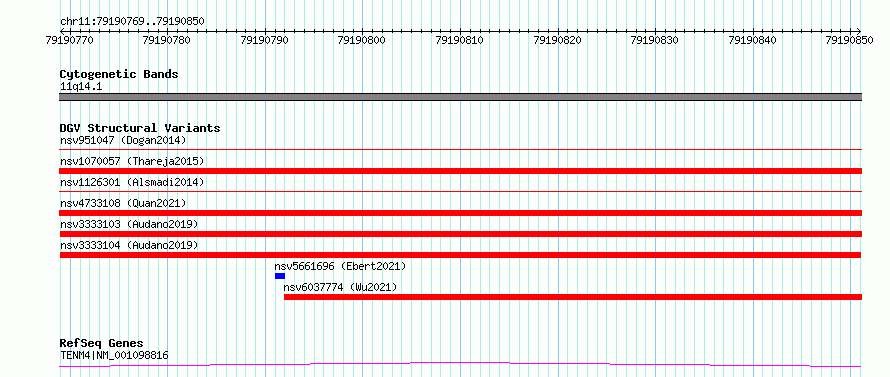Click the Cytogenetic Bands track title
This screenshot has height=377, width=890.
tap(119, 74)
